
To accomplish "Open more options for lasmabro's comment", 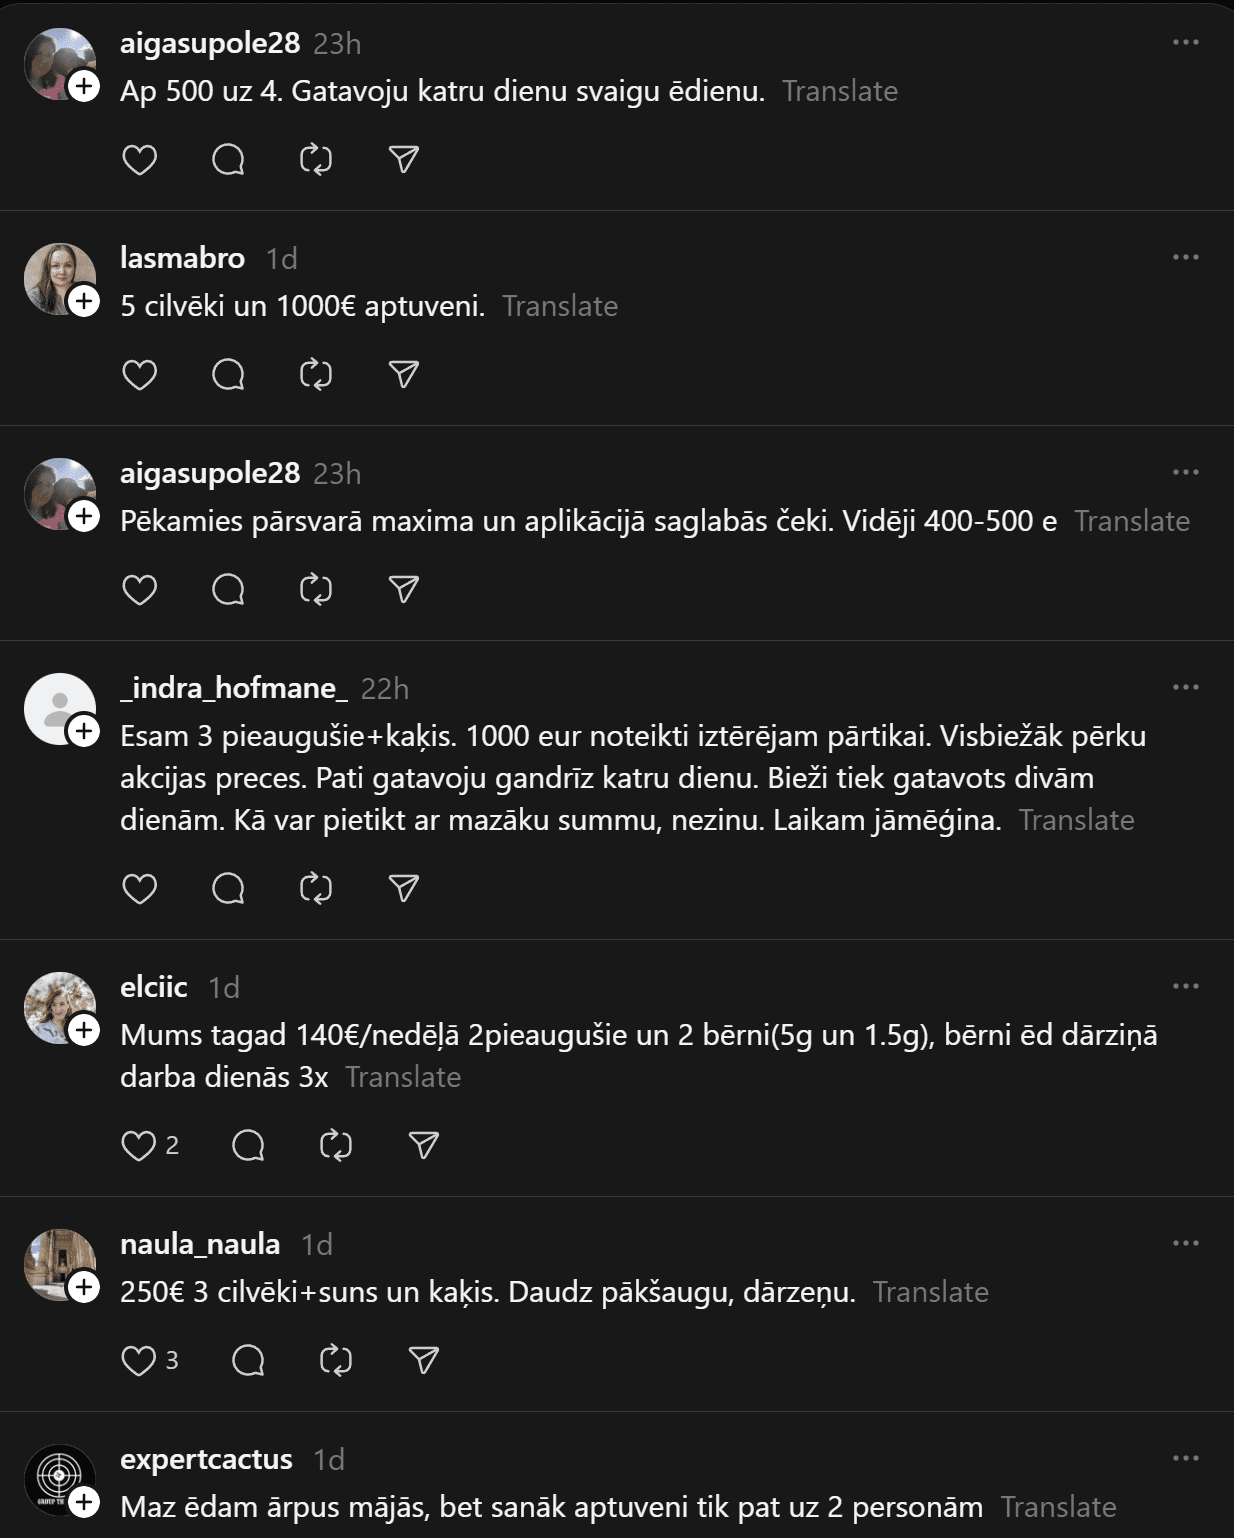I will (1185, 258).
